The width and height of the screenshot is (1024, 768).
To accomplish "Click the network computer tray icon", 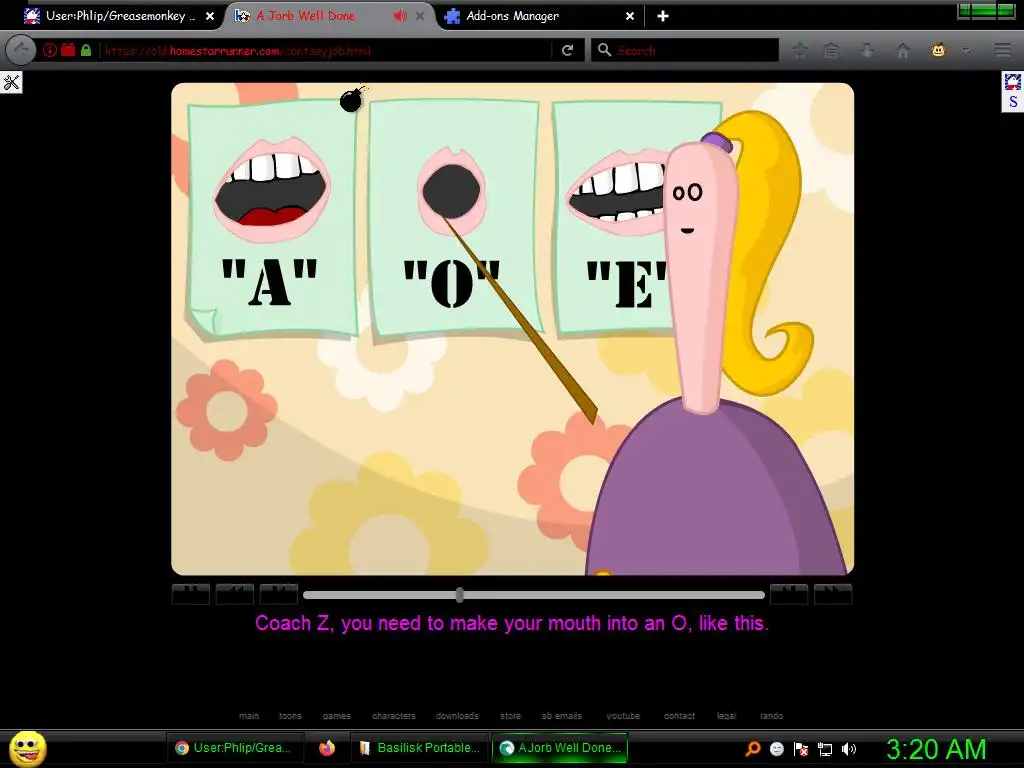I will (825, 749).
